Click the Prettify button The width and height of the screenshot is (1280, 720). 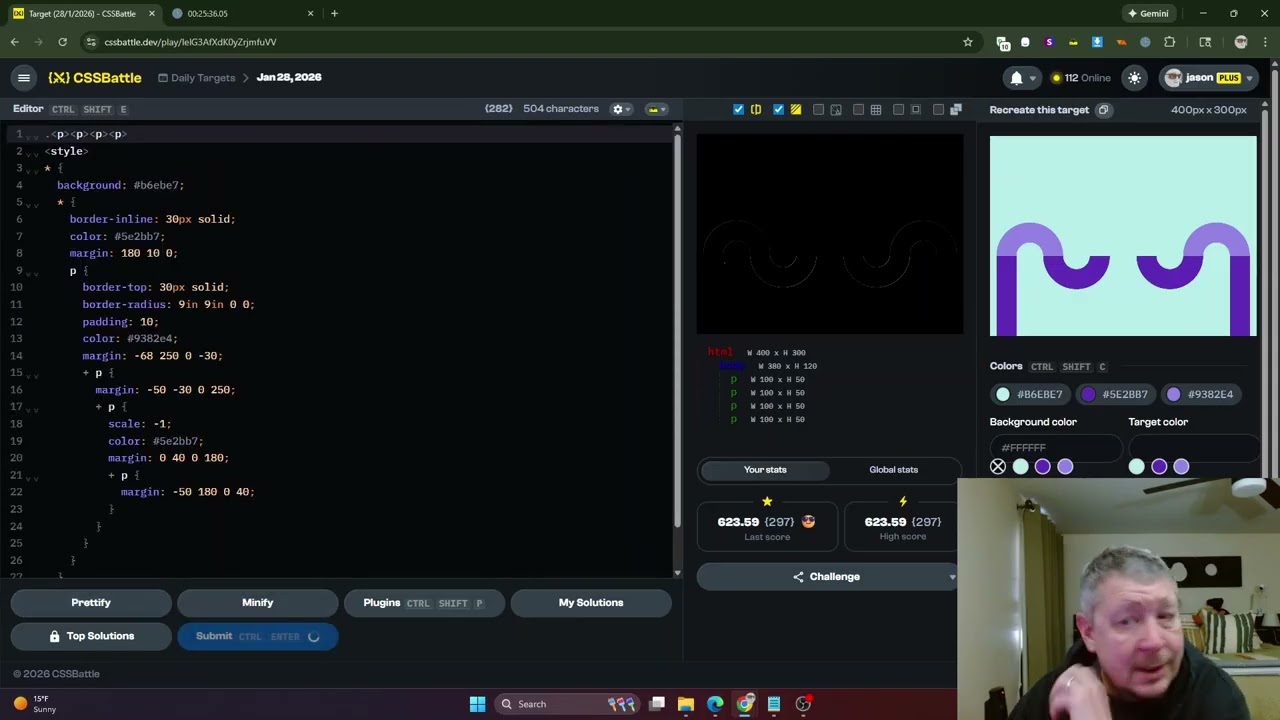pyautogui.click(x=91, y=603)
